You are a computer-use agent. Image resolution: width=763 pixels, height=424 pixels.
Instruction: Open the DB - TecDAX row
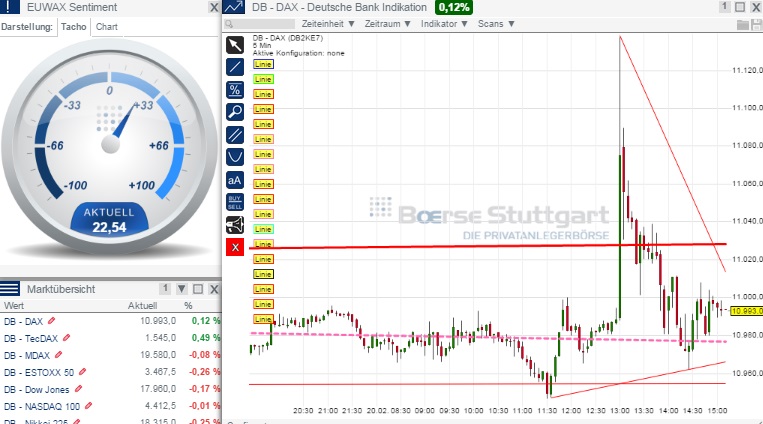(x=110, y=338)
